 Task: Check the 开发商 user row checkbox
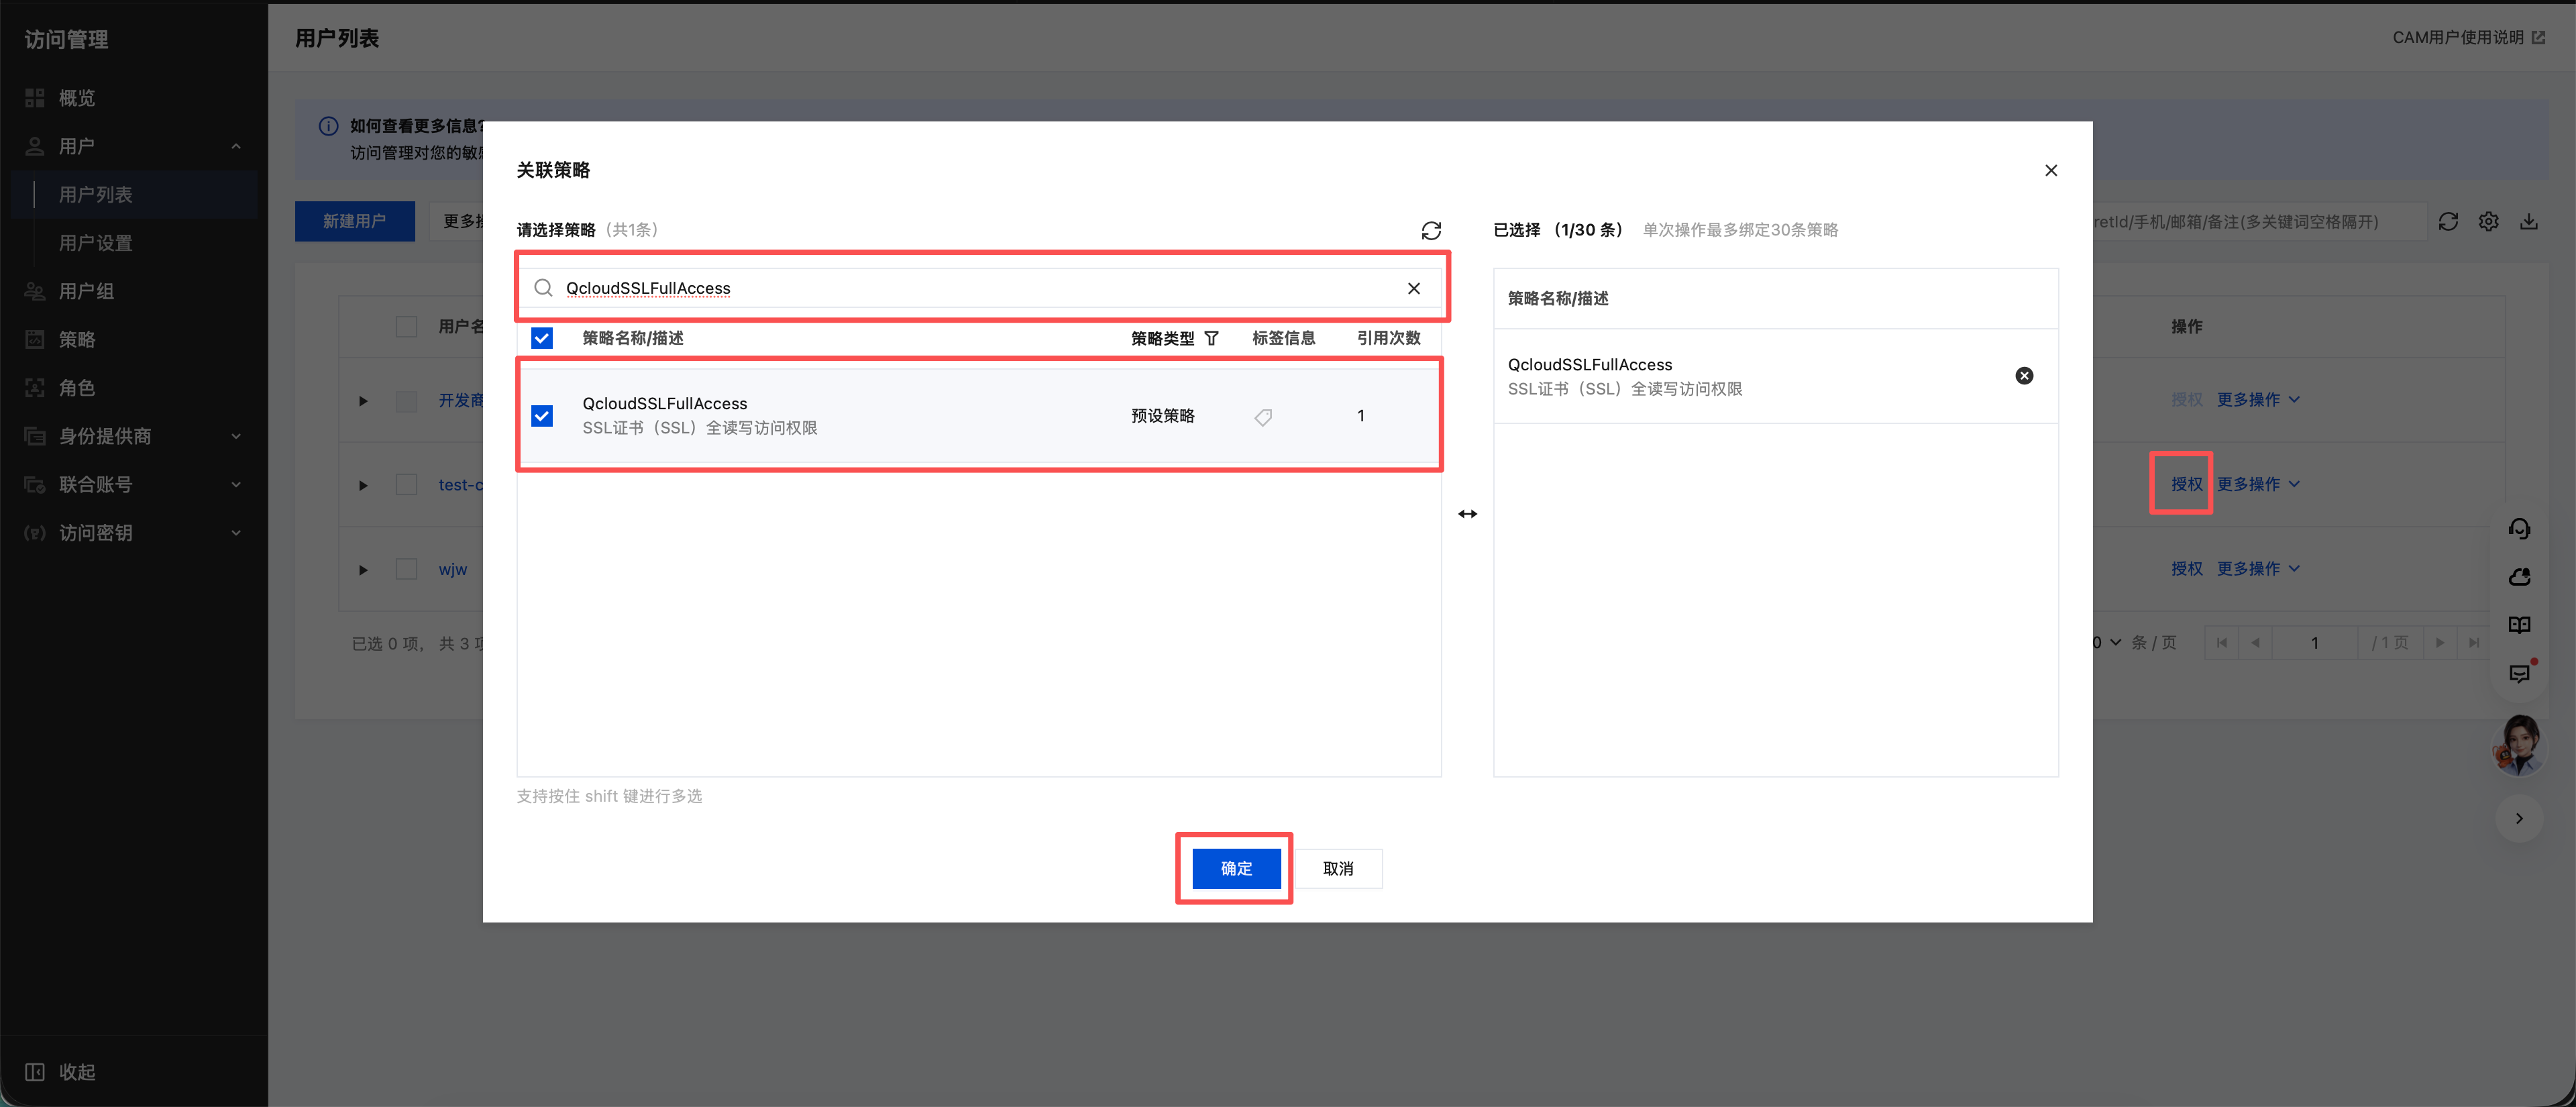tap(406, 401)
